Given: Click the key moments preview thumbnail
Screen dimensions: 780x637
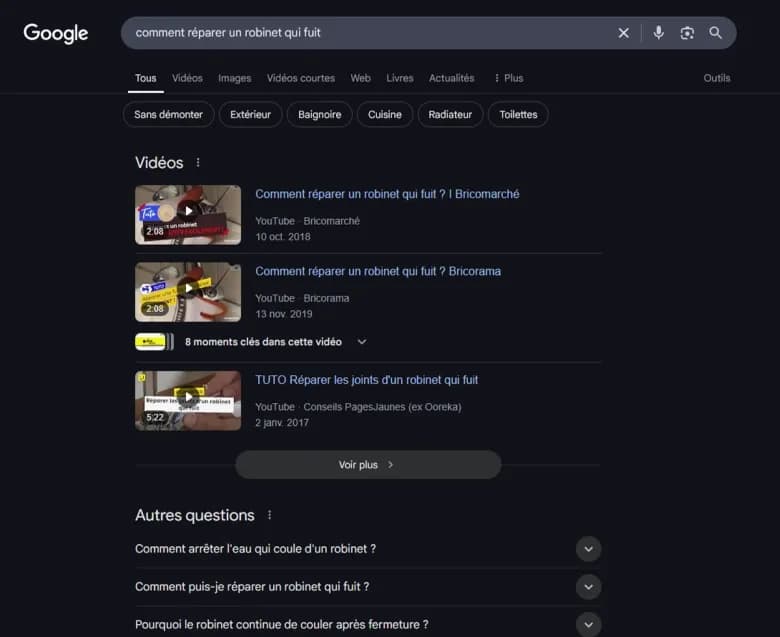Looking at the screenshot, I should click(154, 342).
